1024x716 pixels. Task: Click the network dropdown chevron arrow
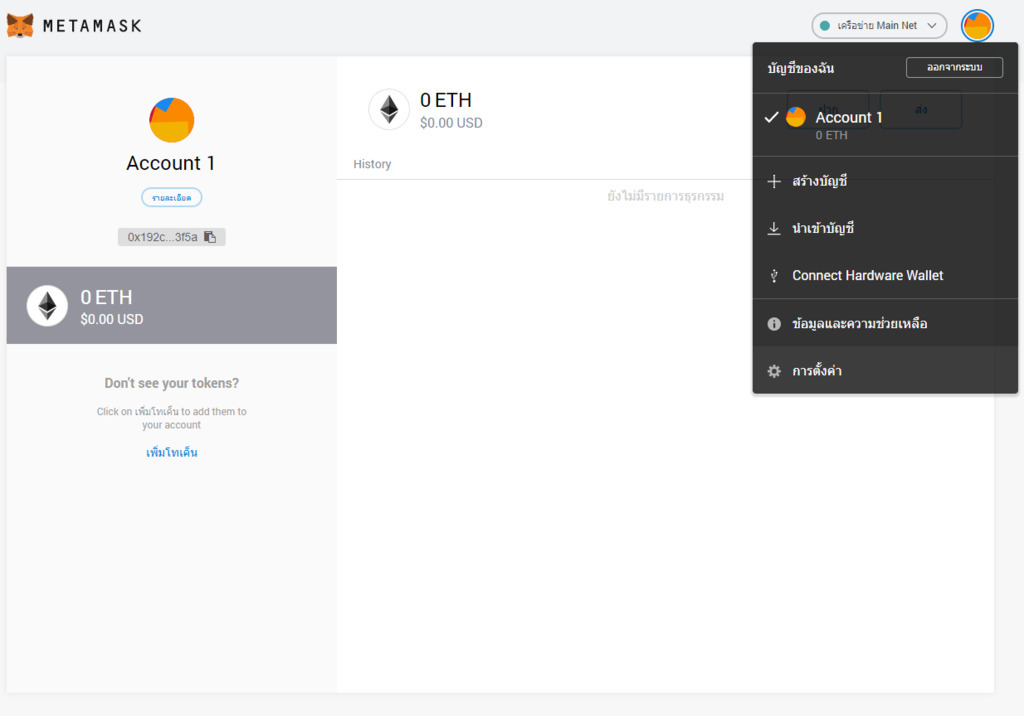[932, 26]
